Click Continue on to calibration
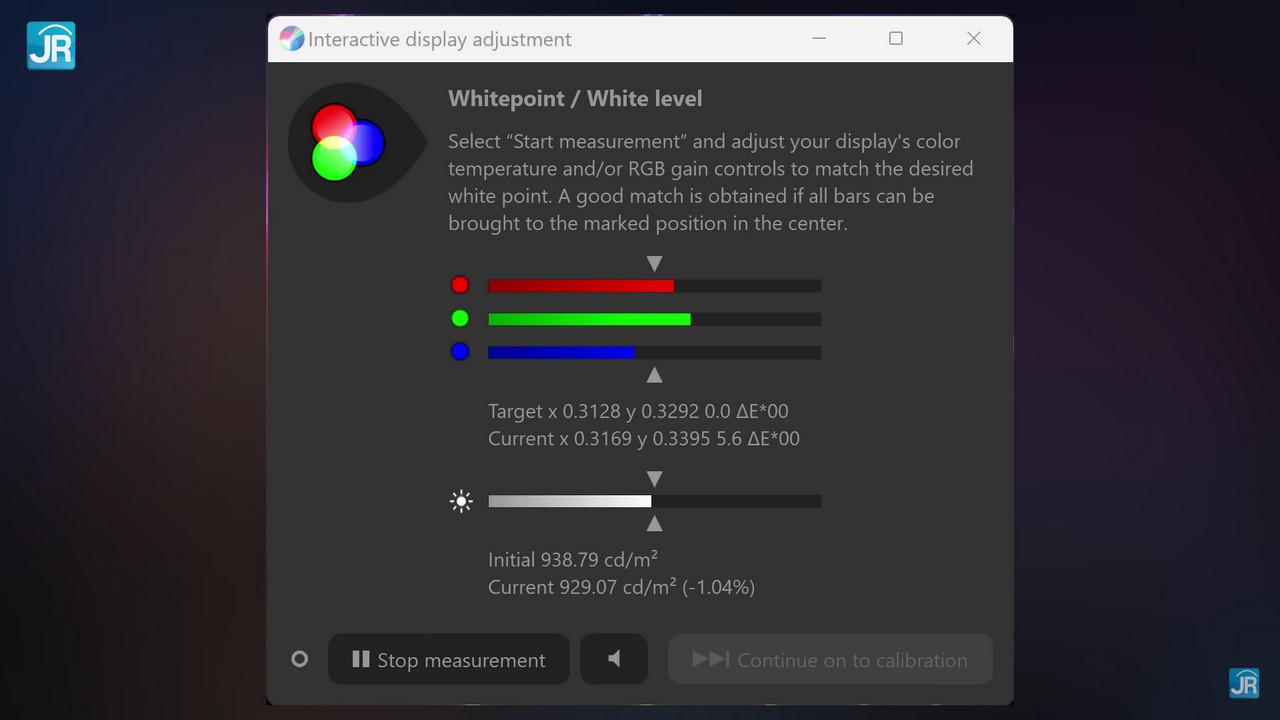Screen dimensions: 1280x720 point(830,660)
